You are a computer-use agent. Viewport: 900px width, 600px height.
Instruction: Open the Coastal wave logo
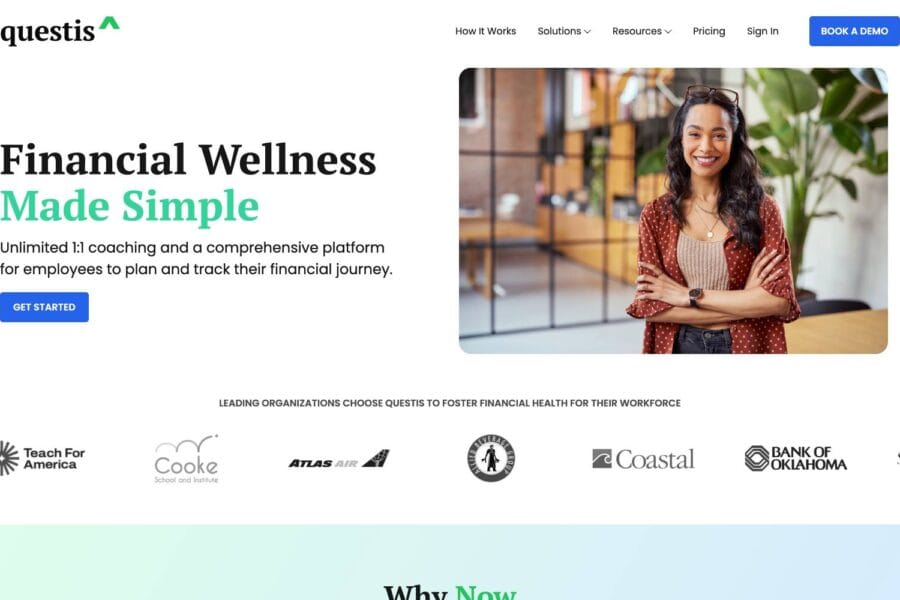(643, 459)
